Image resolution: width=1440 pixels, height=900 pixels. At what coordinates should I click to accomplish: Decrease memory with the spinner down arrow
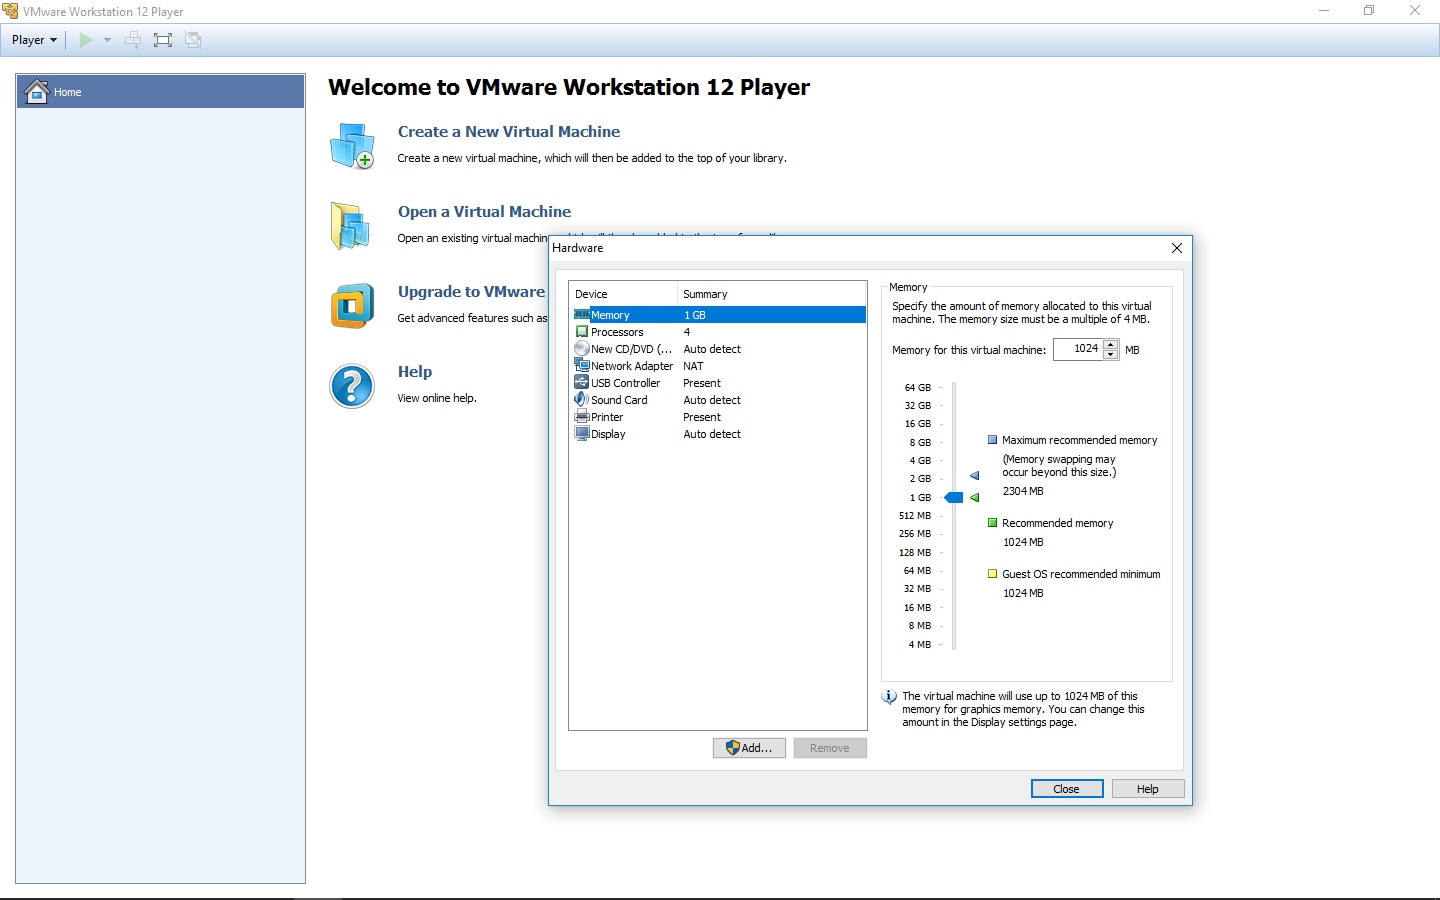1110,354
